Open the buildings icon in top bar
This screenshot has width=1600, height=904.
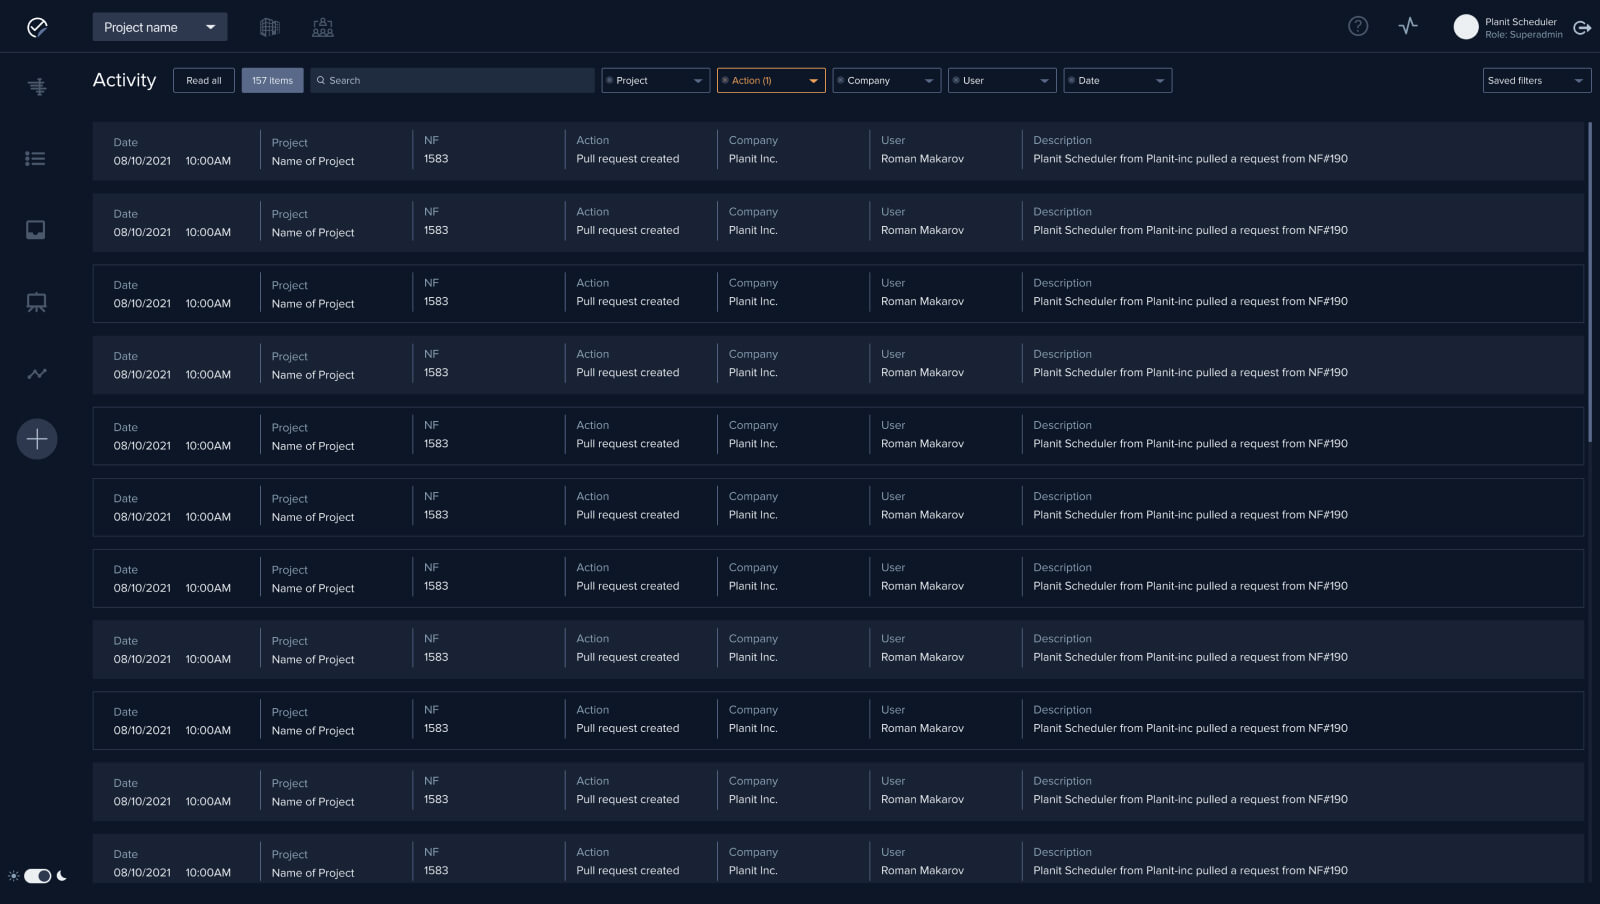270,27
